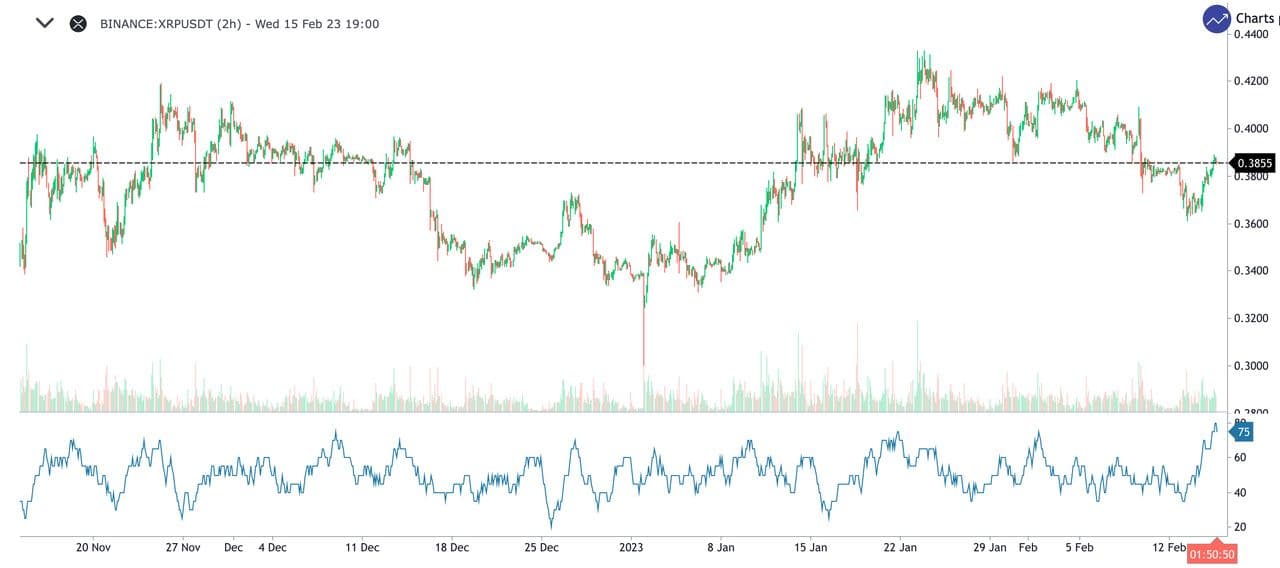Click the 5 Feb date axis label
This screenshot has height=568, width=1280.
[1079, 547]
